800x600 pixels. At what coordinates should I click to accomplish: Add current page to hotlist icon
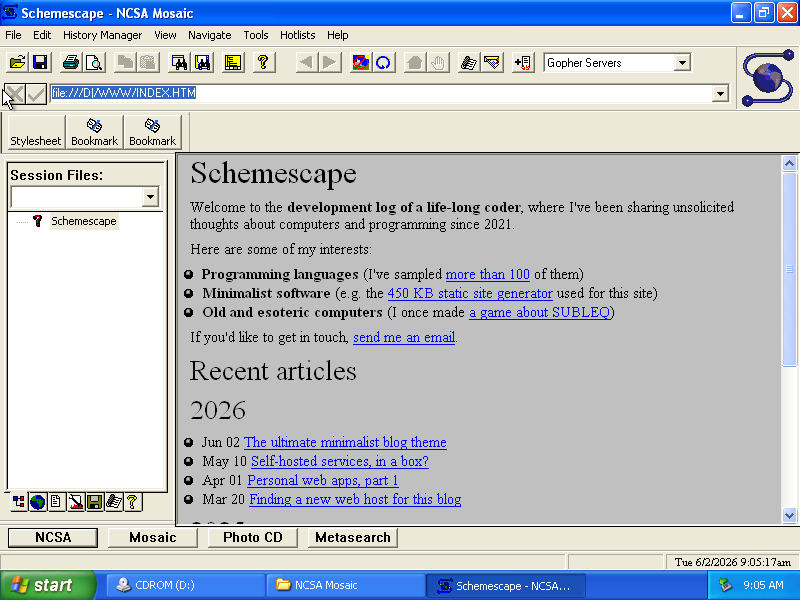click(x=523, y=63)
